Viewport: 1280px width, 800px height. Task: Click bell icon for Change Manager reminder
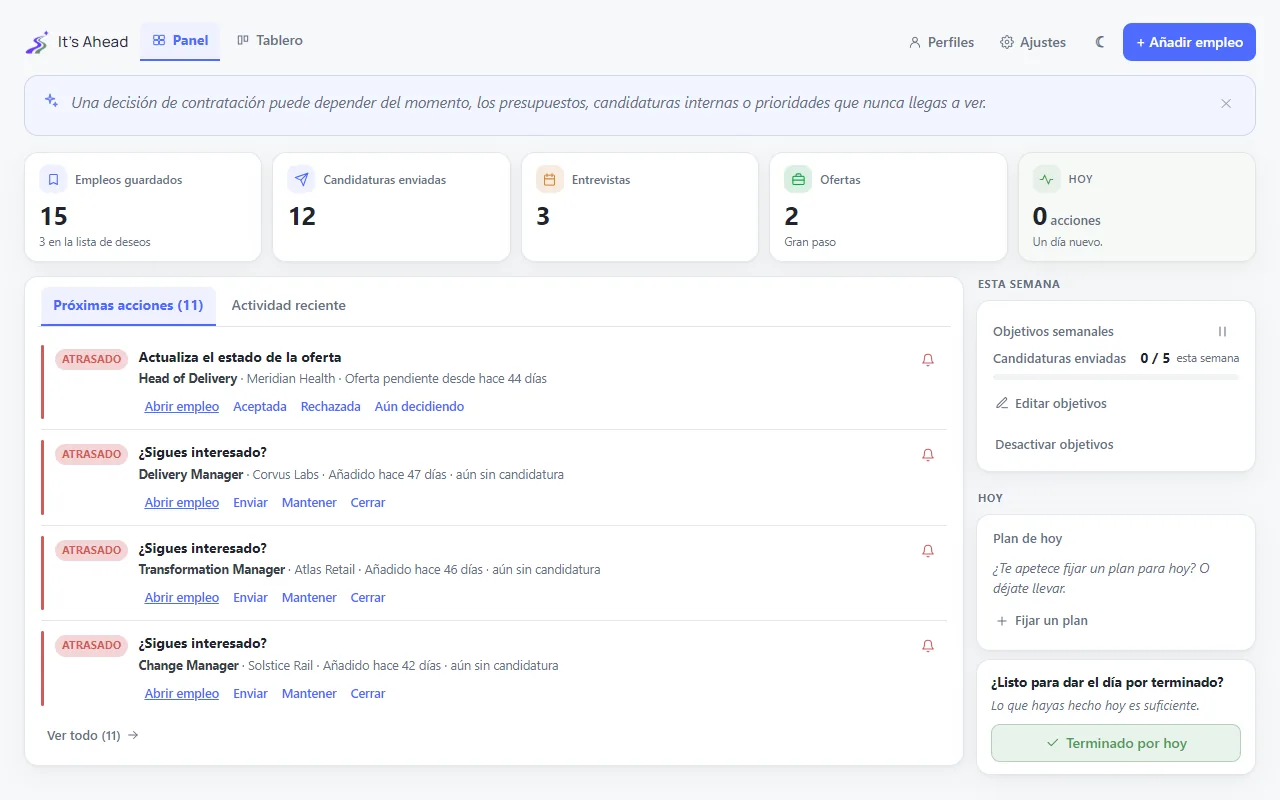(928, 646)
